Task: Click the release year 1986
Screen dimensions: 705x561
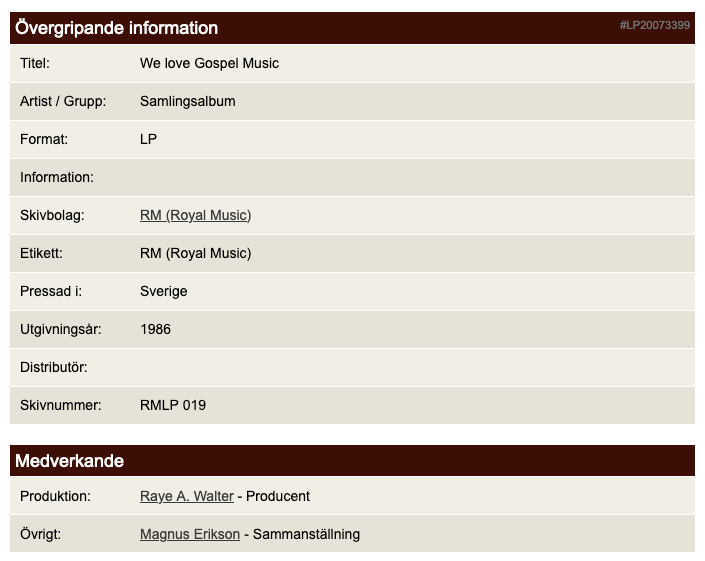Action: coord(155,329)
